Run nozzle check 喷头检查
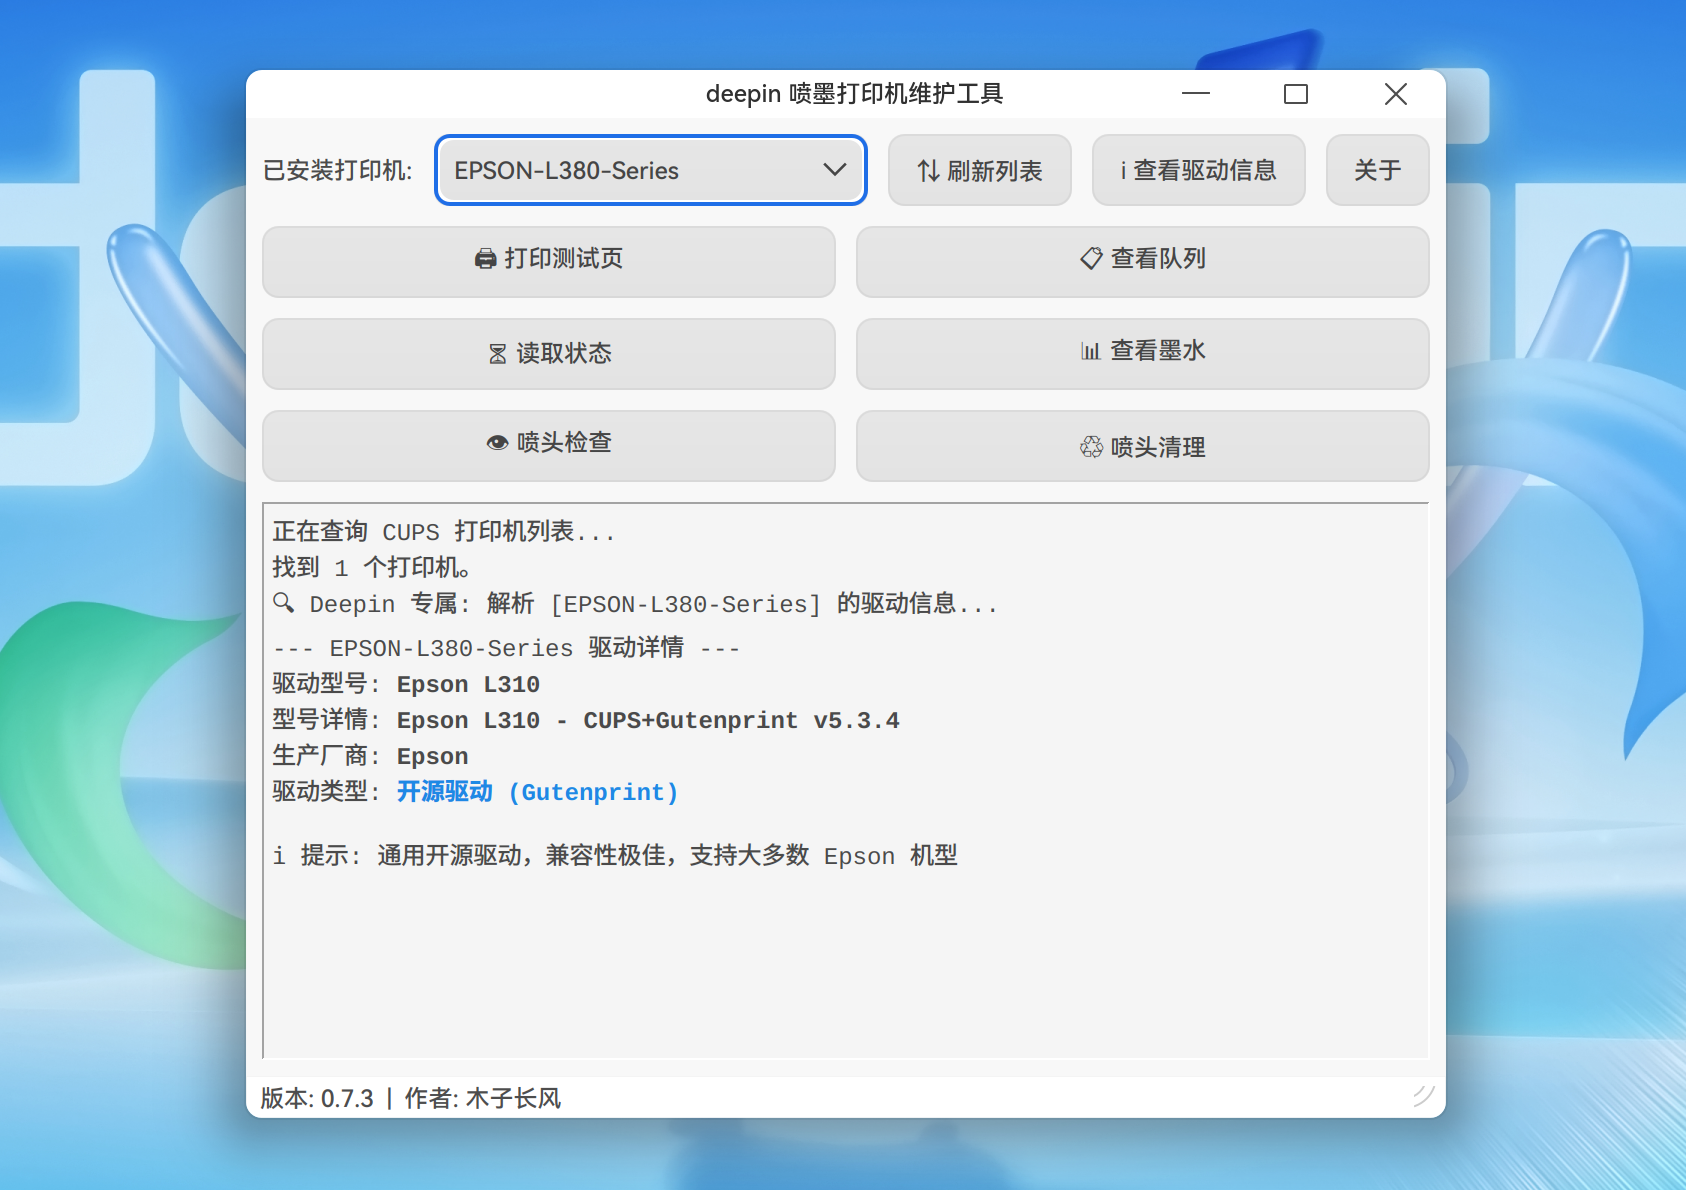 click(x=549, y=445)
